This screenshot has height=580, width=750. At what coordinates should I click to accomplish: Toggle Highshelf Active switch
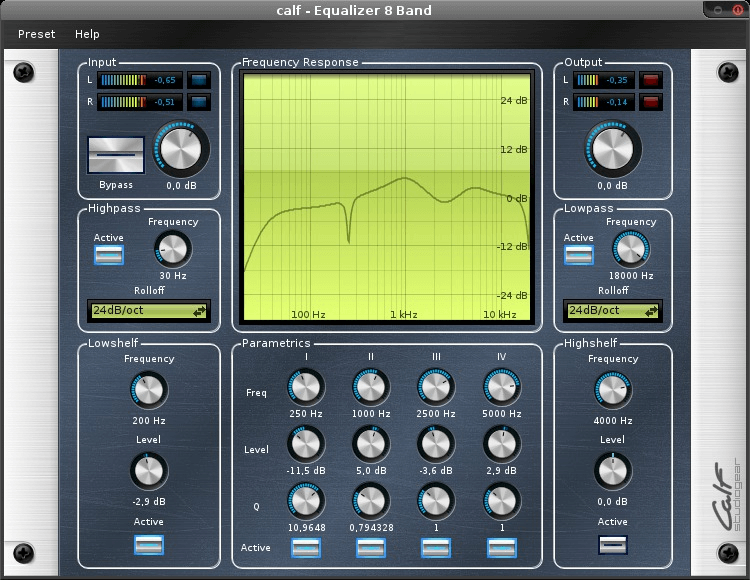tap(613, 545)
